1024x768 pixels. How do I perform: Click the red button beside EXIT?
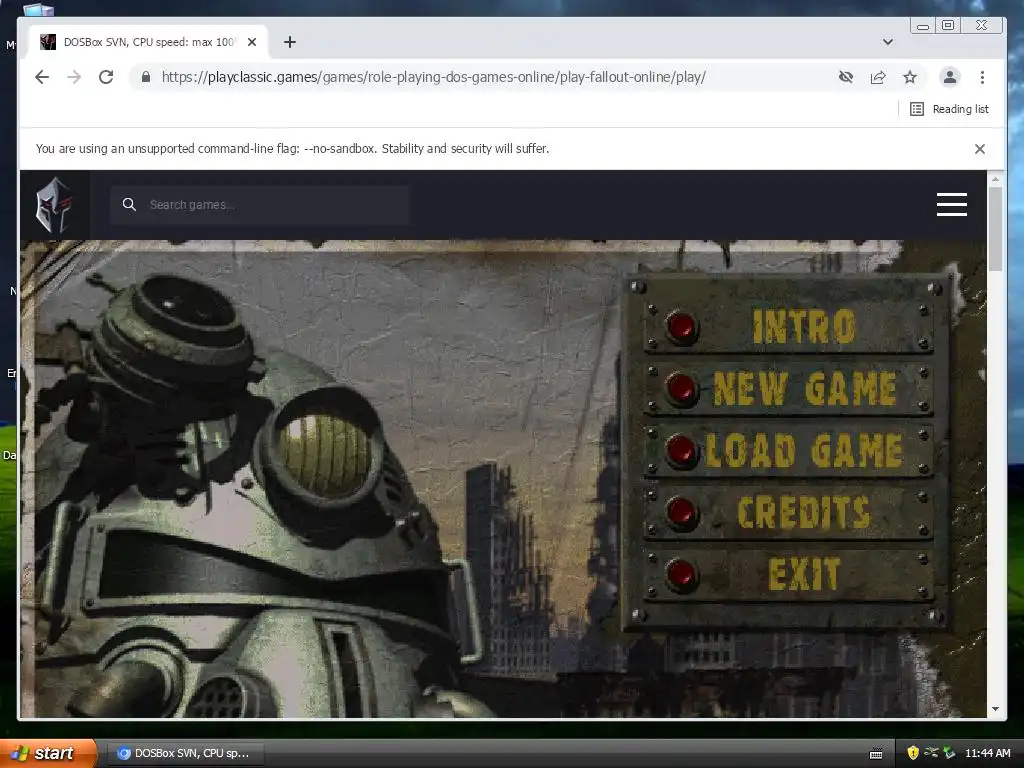click(681, 573)
